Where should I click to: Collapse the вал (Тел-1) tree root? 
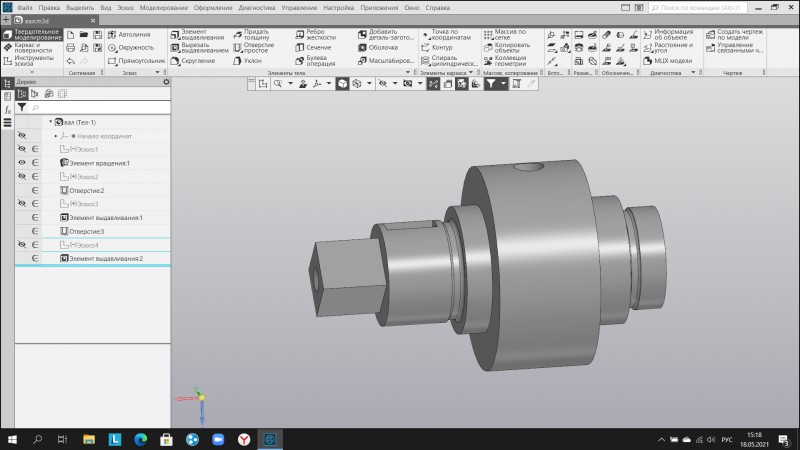click(x=51, y=122)
